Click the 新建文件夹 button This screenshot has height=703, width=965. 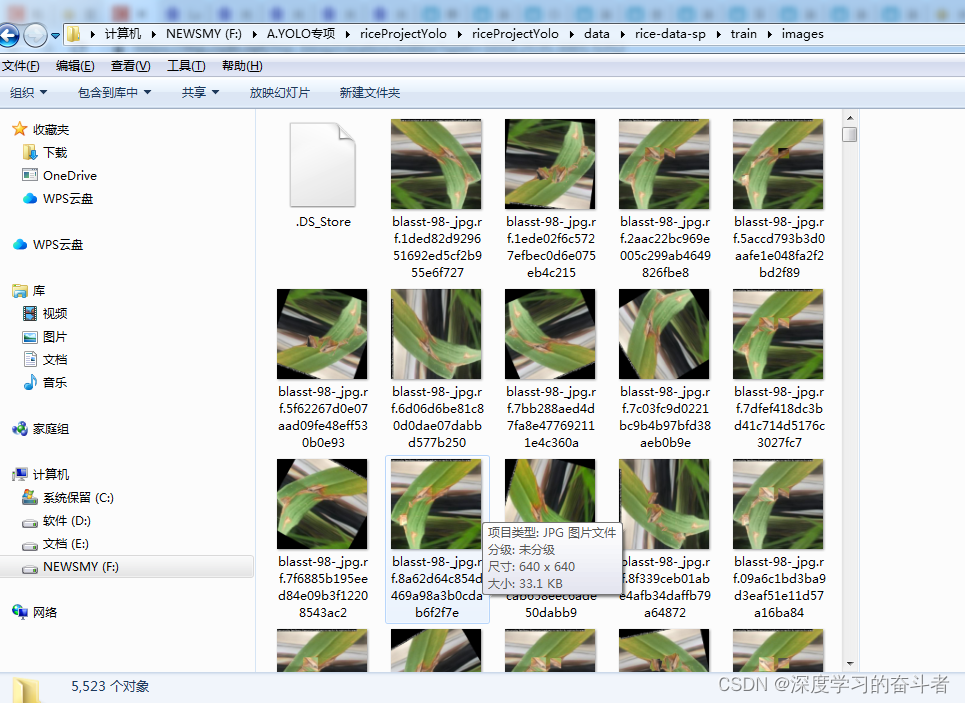(369, 92)
